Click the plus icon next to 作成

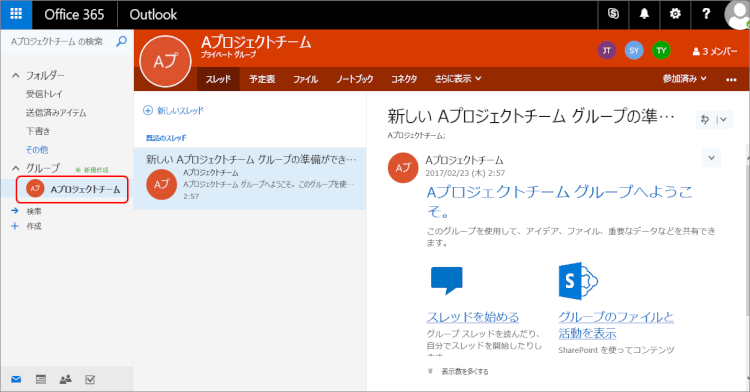[x=15, y=226]
